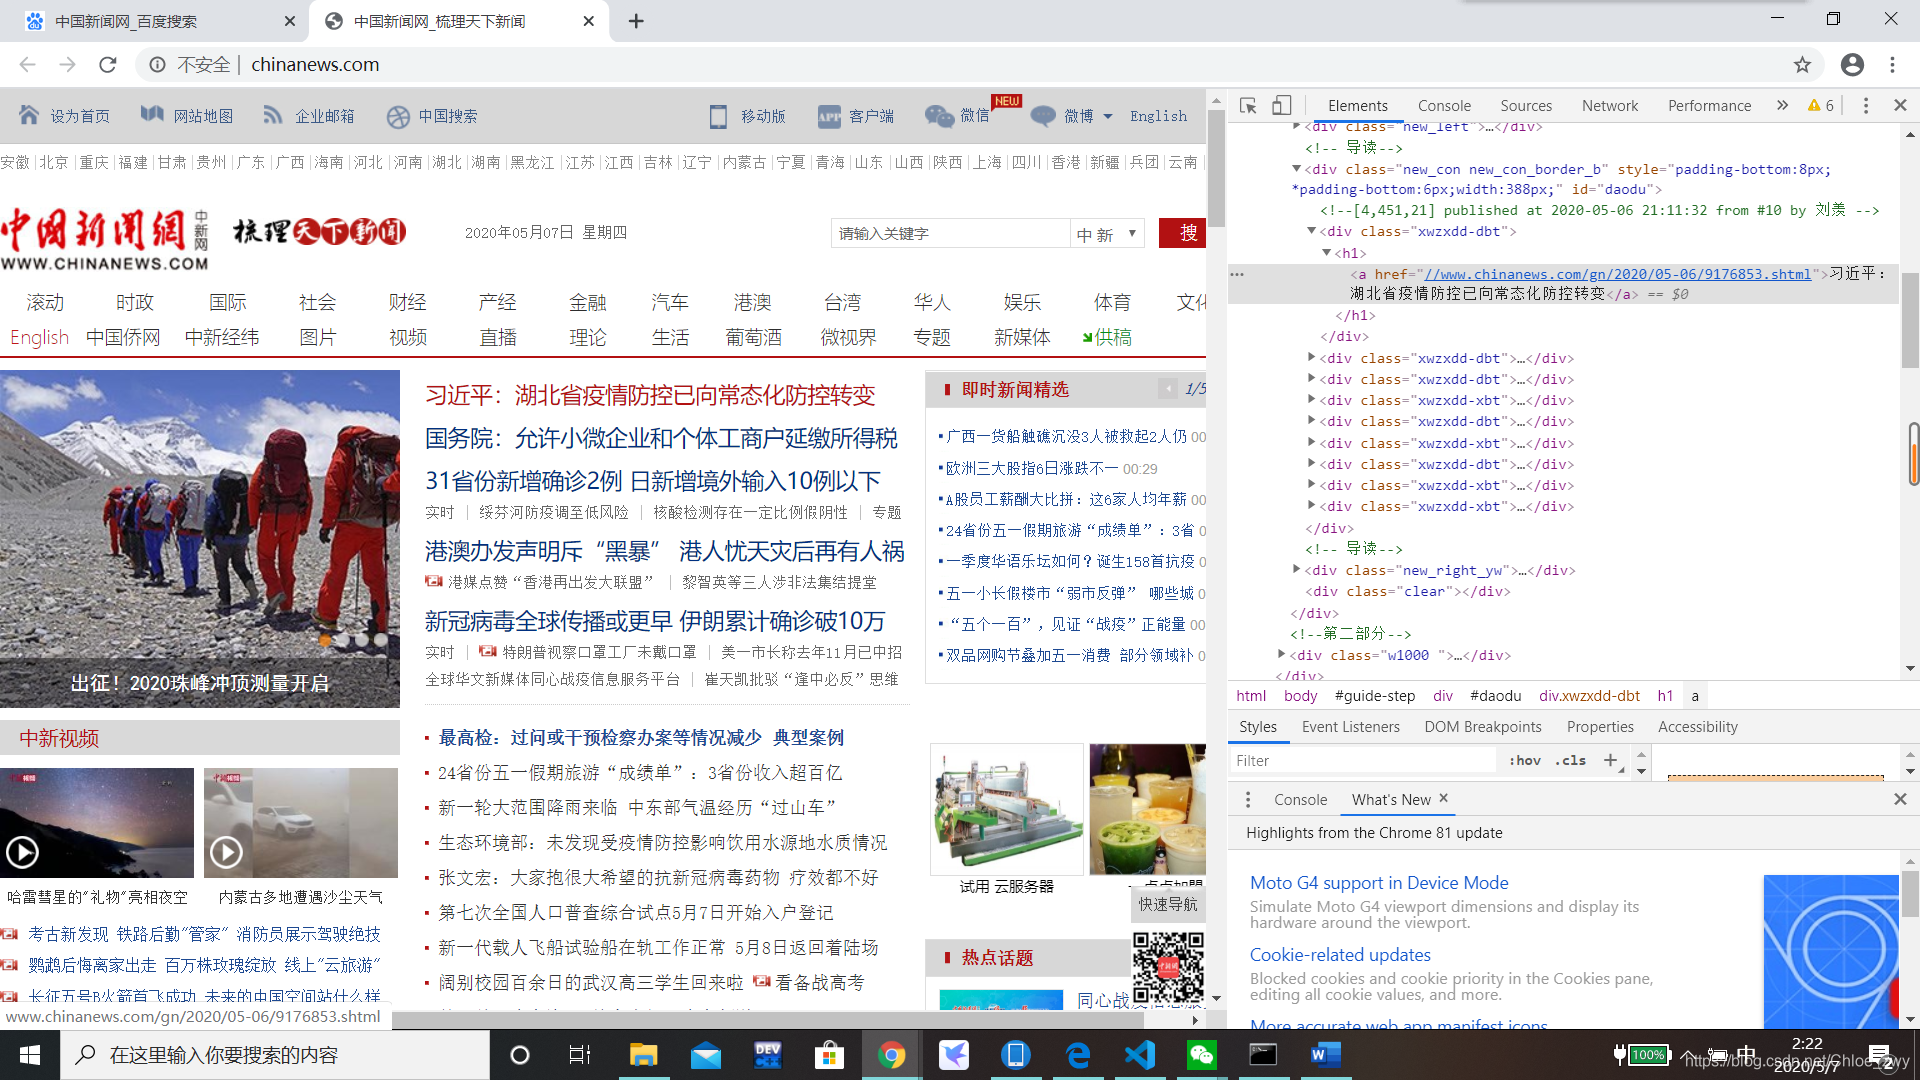Expand the new_right_yw div node
The height and width of the screenshot is (1080, 1920).
[1296, 570]
